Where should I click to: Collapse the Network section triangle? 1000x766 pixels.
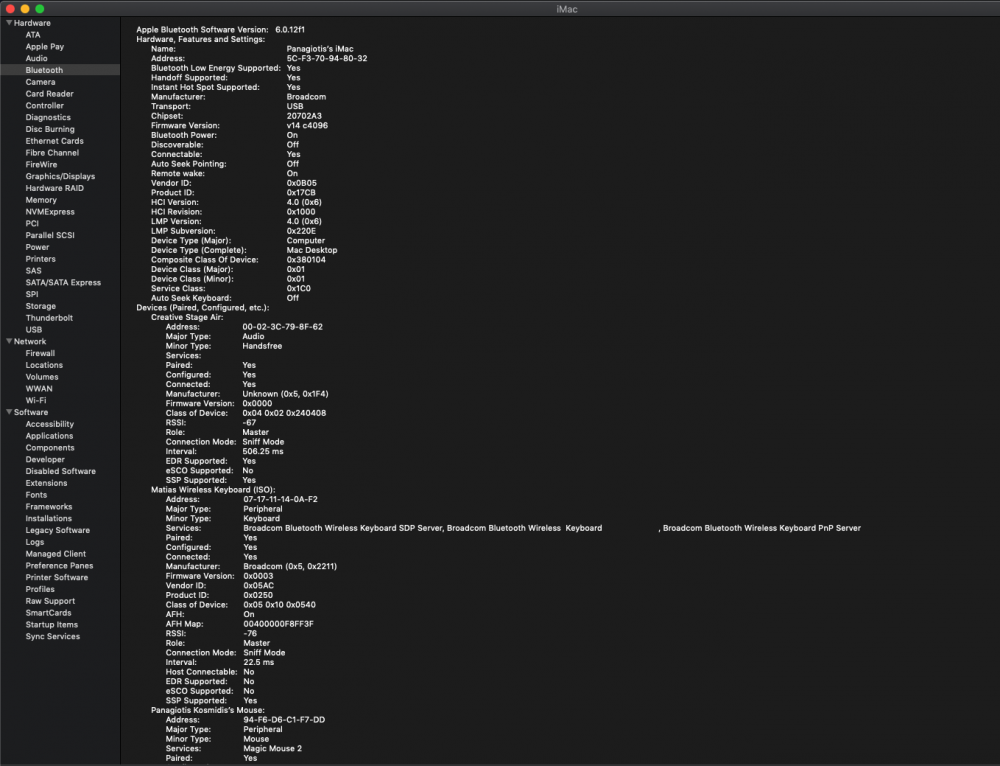[x=9, y=341]
